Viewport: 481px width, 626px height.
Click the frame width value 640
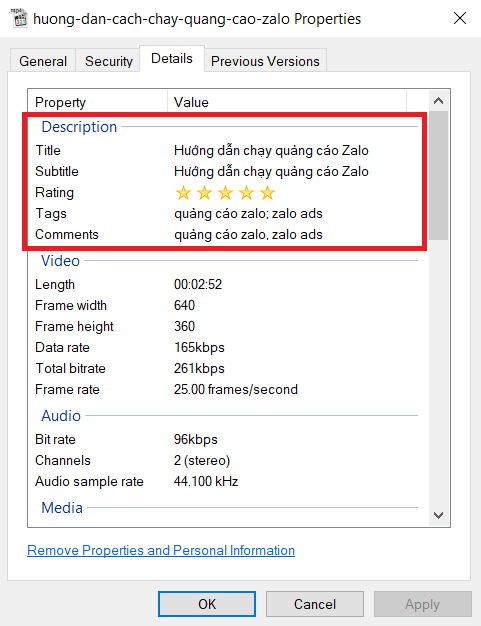(x=184, y=305)
